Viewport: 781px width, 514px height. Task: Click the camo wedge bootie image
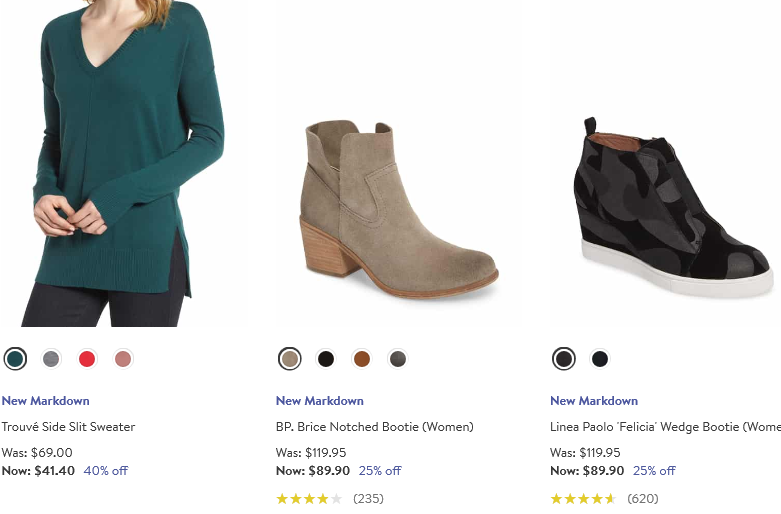670,210
